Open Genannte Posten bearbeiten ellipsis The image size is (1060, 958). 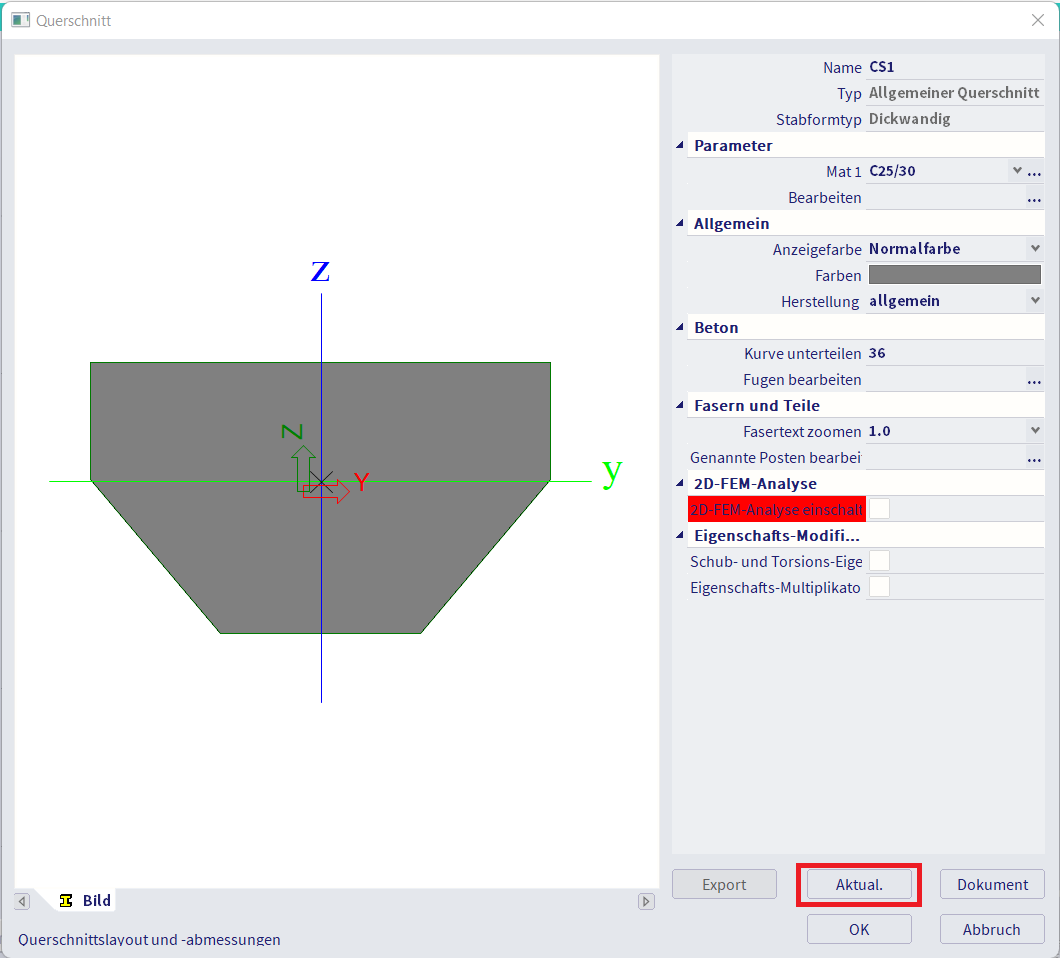coord(1034,459)
